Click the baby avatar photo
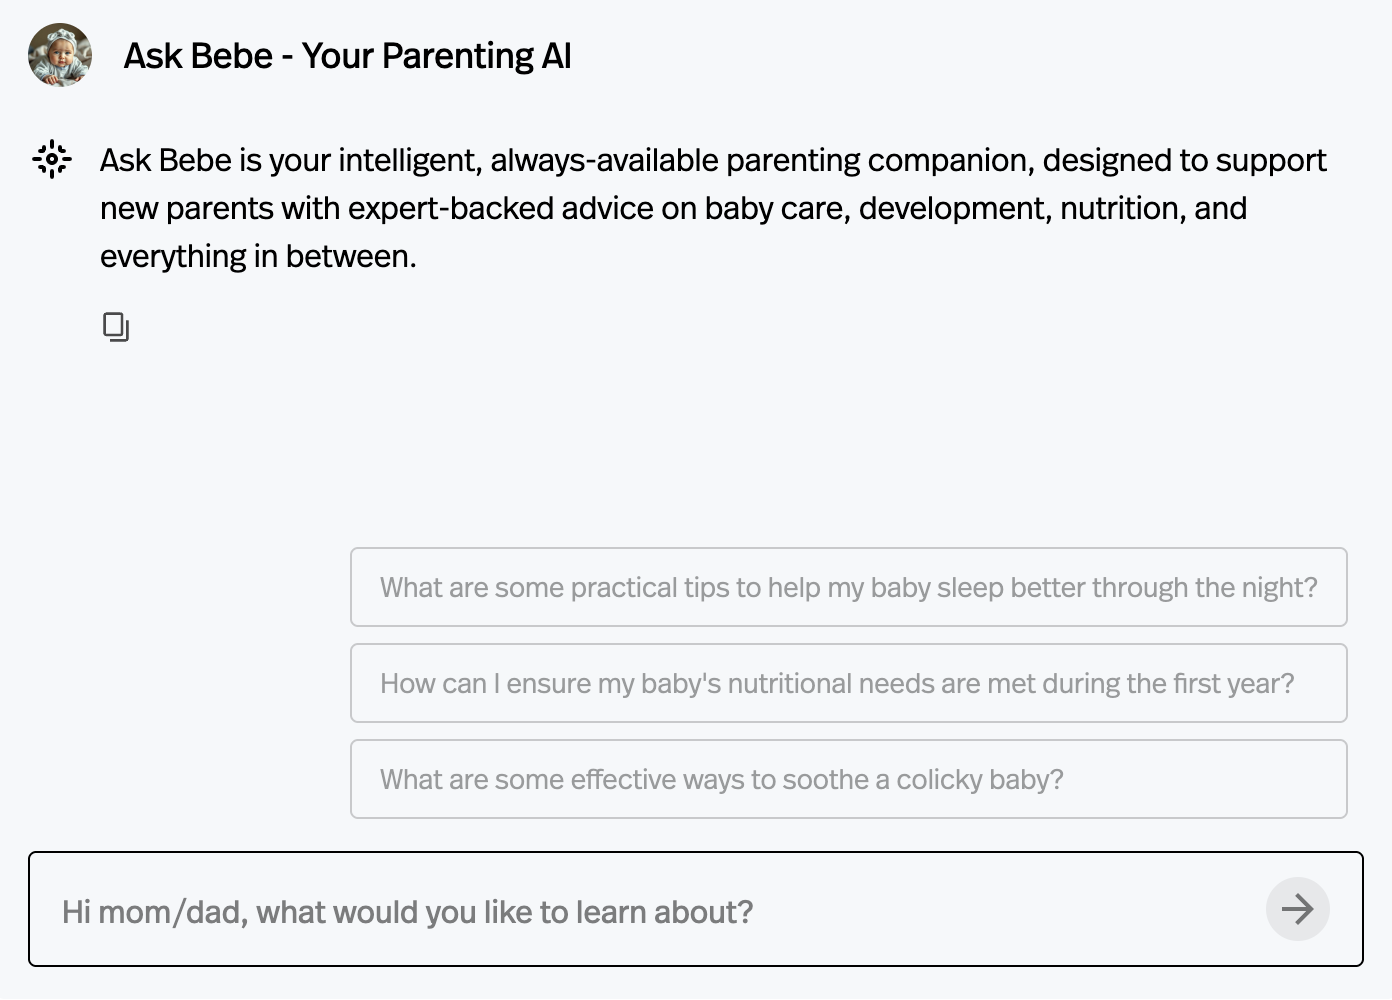Screen dimensions: 1392x1000 pos(60,55)
